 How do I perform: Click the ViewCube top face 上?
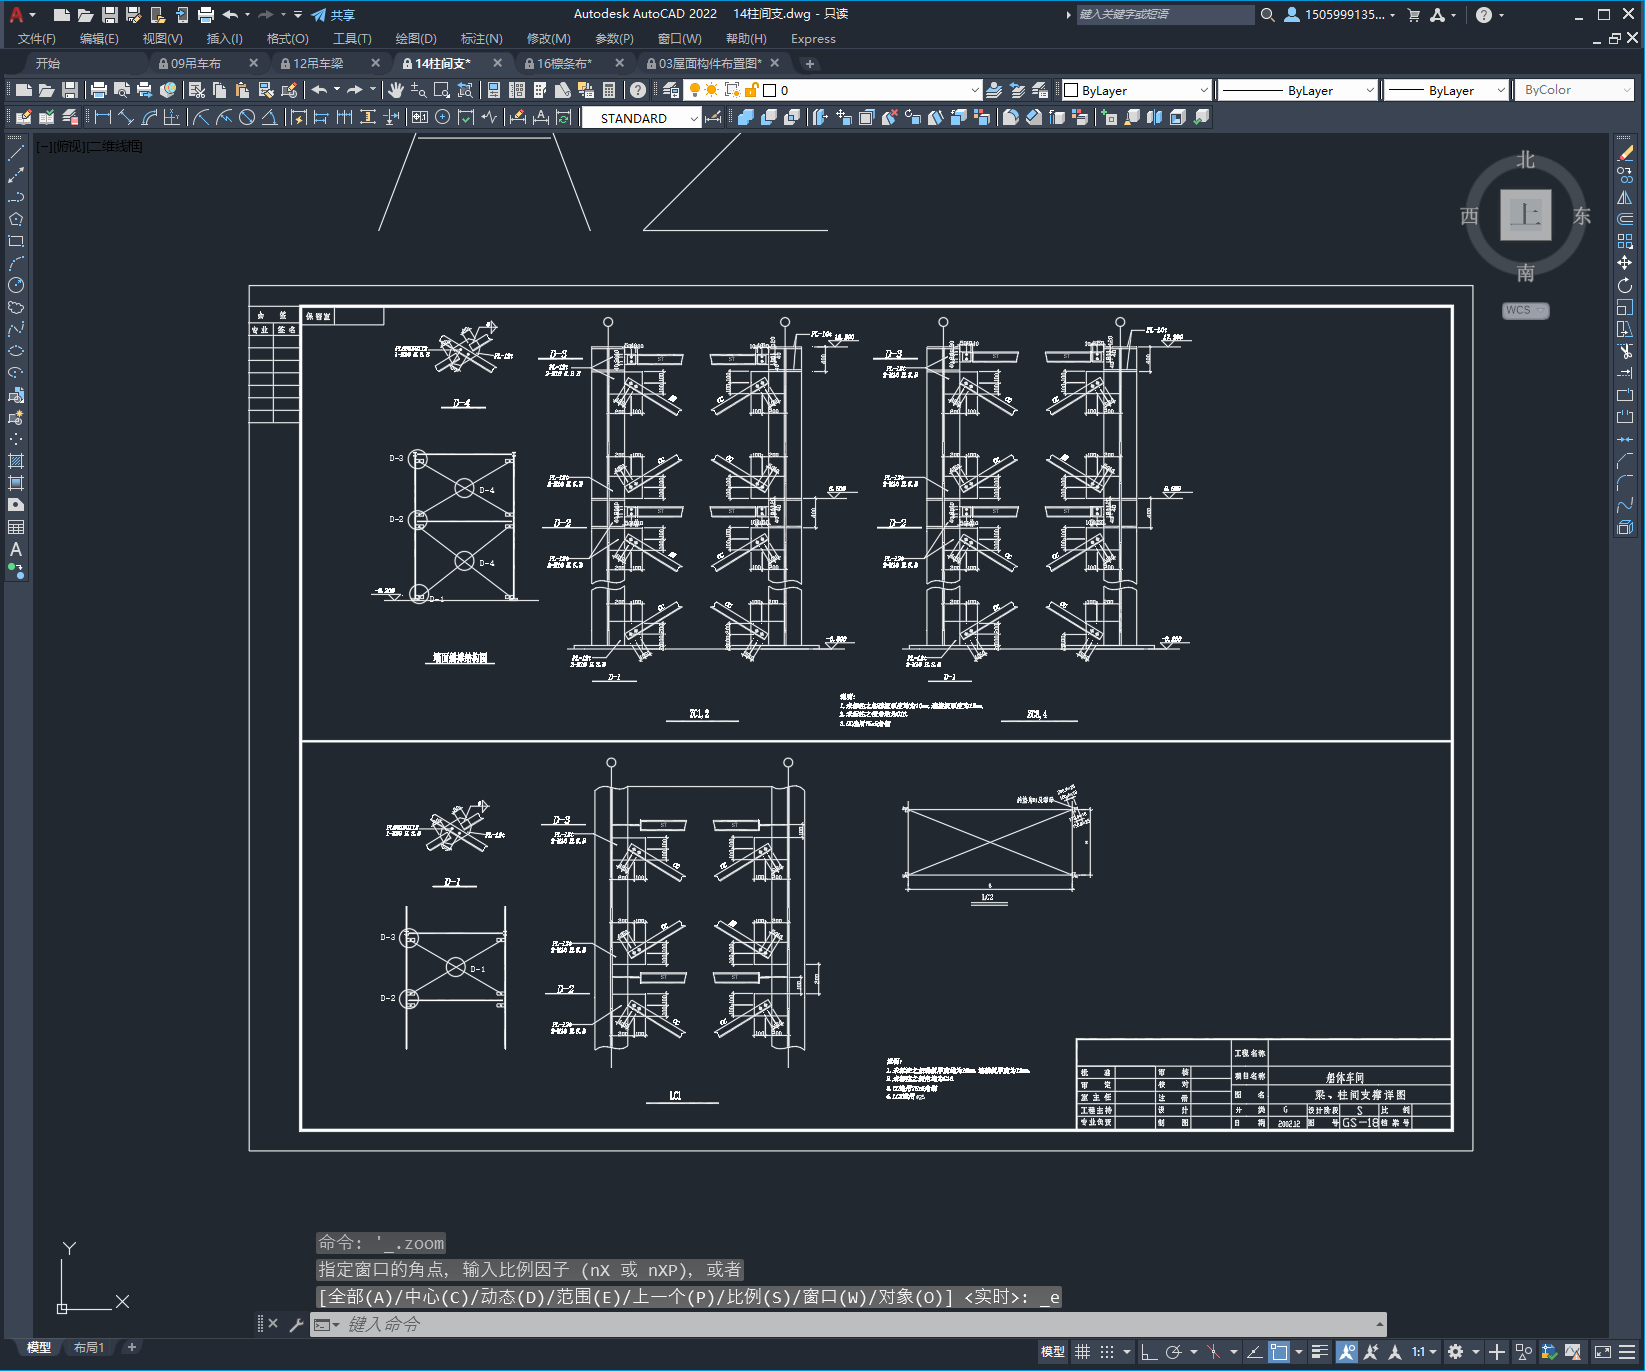click(x=1525, y=215)
